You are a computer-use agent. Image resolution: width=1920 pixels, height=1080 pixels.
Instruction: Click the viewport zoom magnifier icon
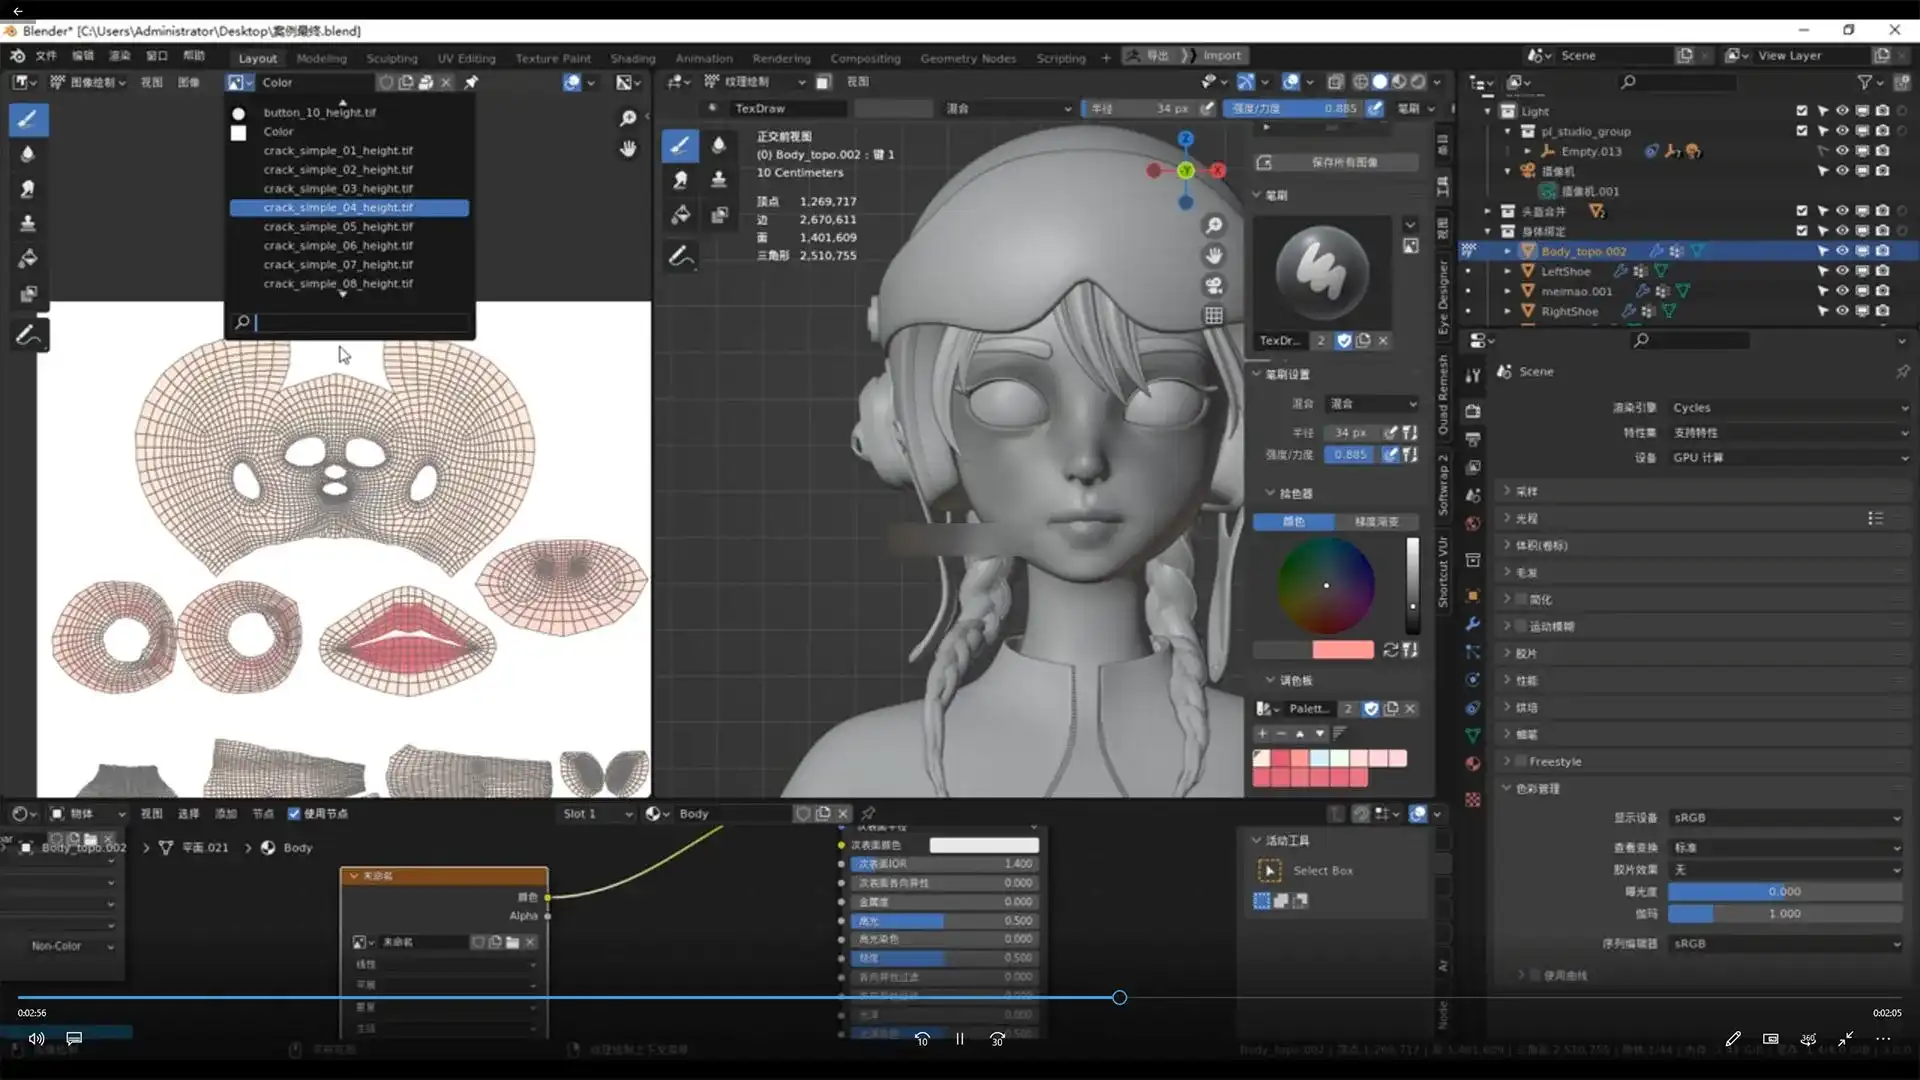point(1213,225)
